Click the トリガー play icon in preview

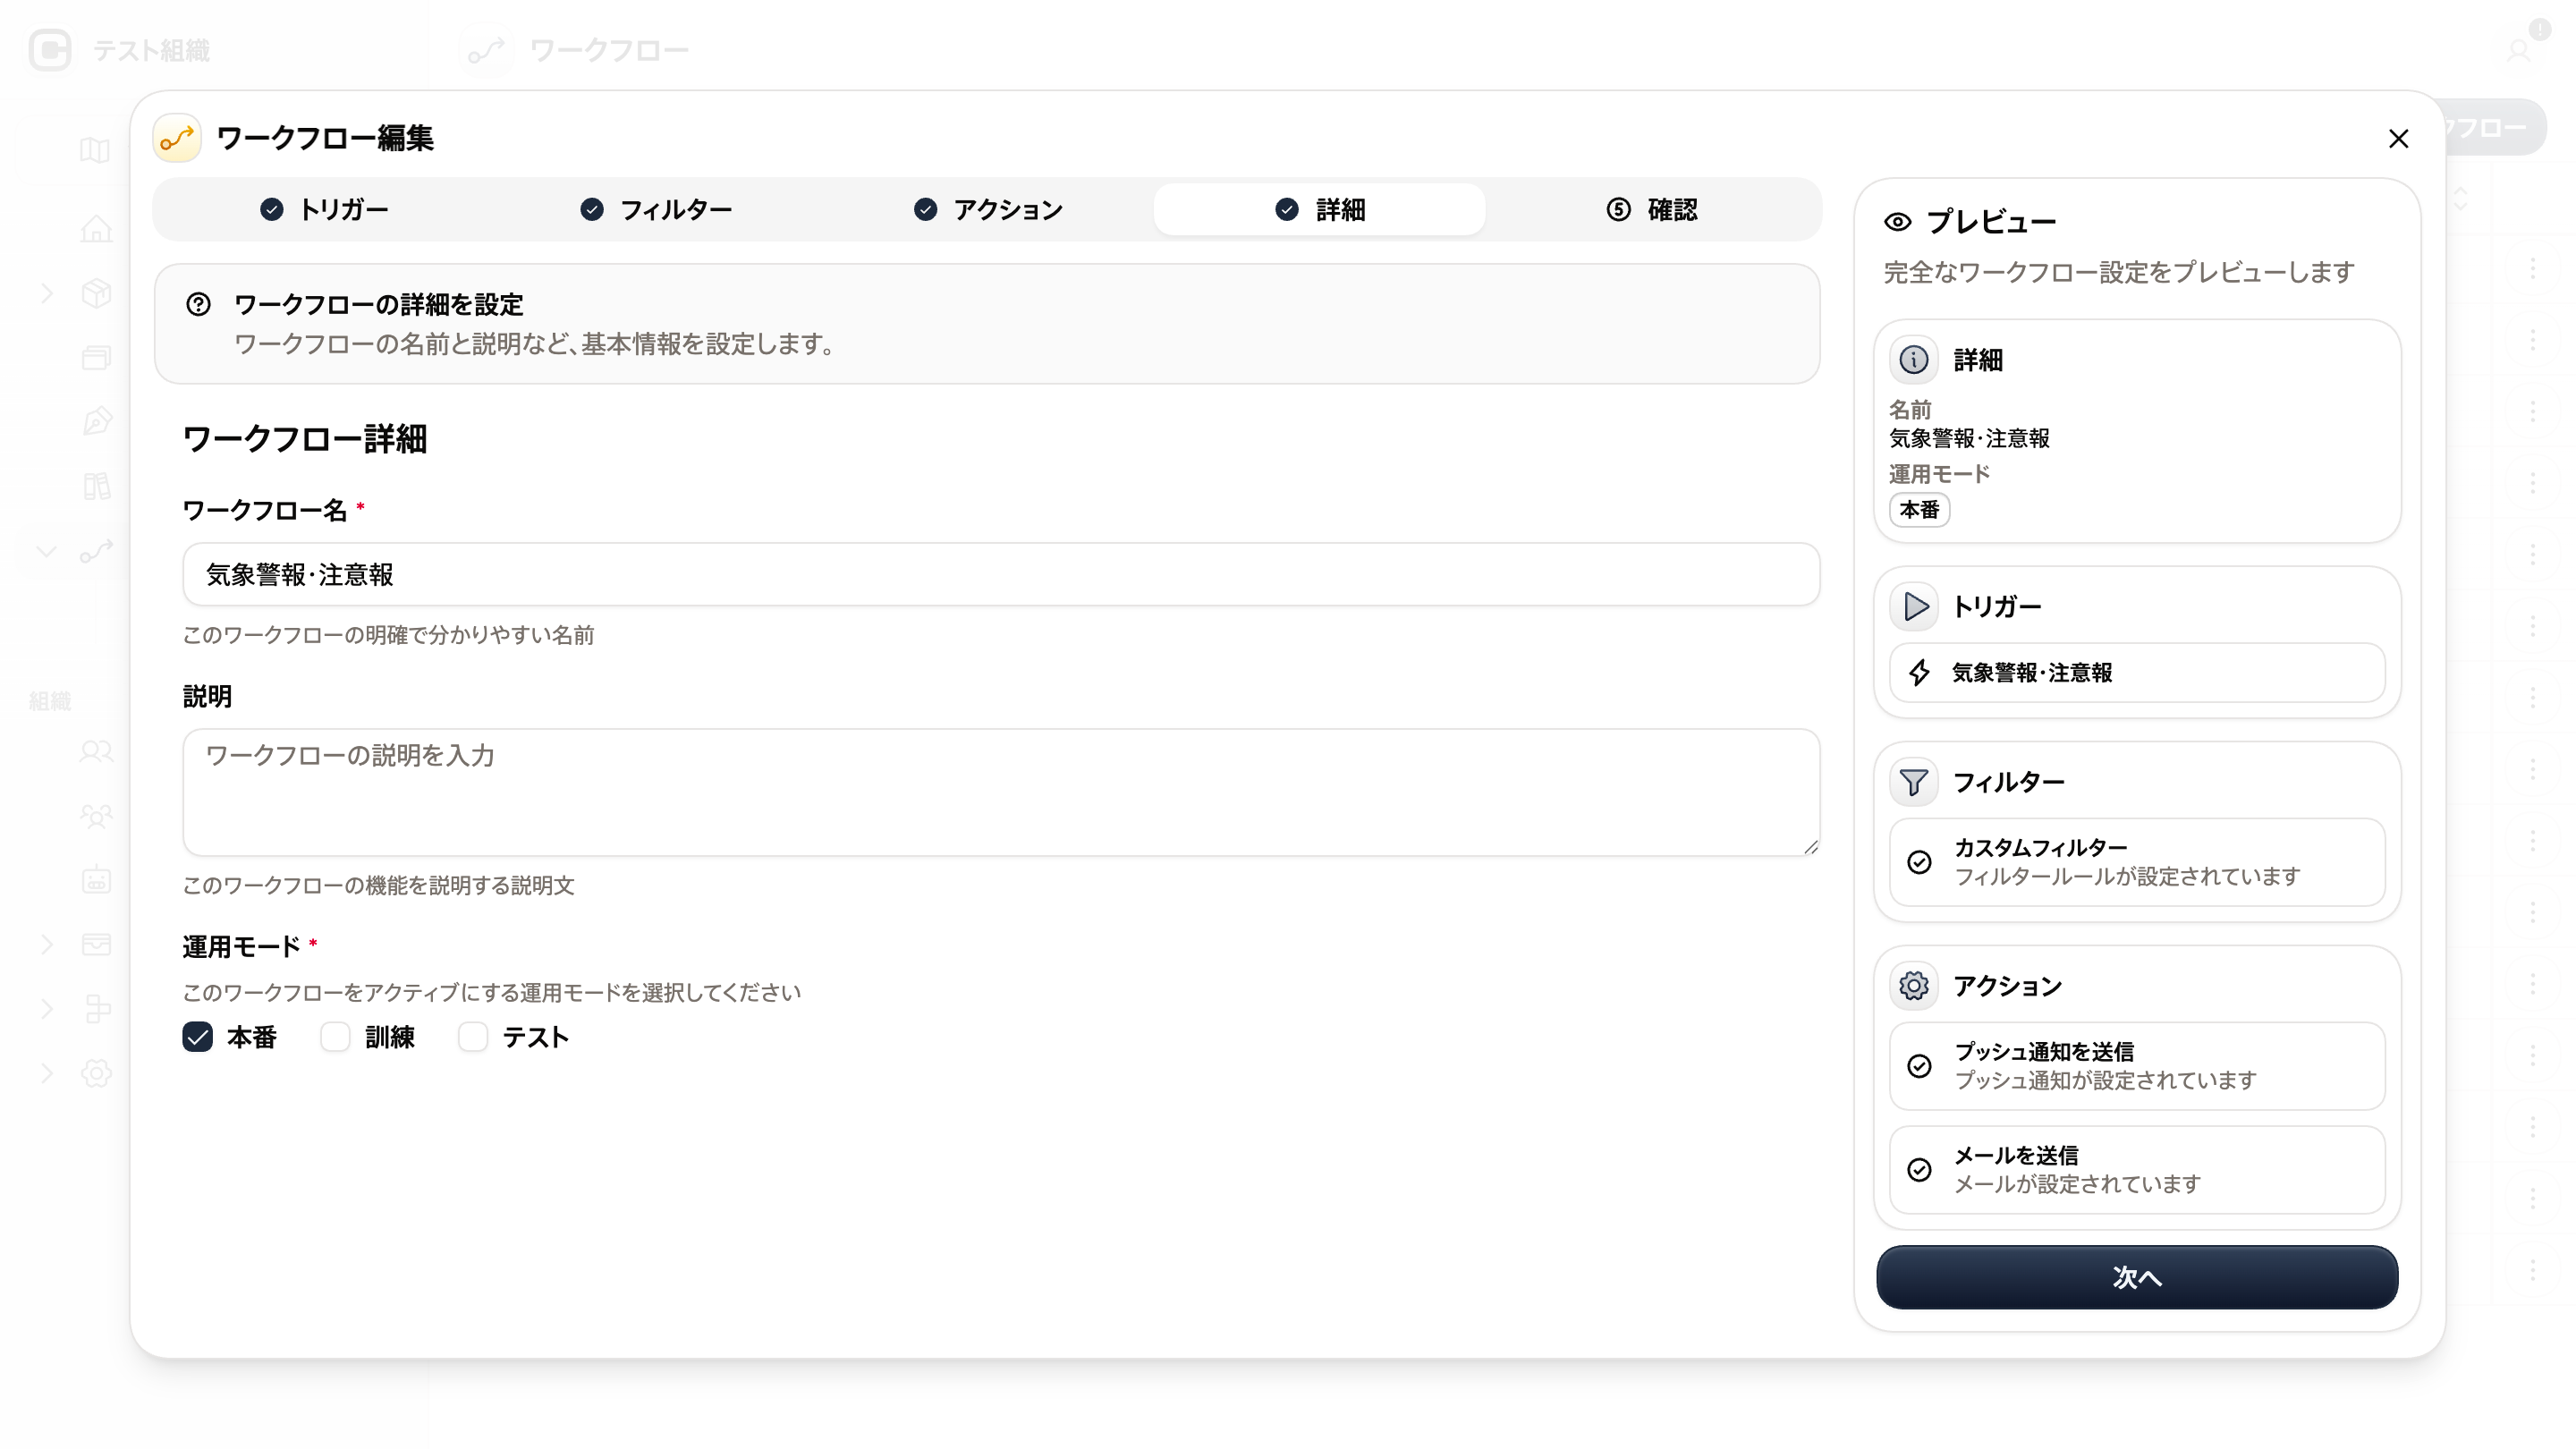click(1914, 607)
